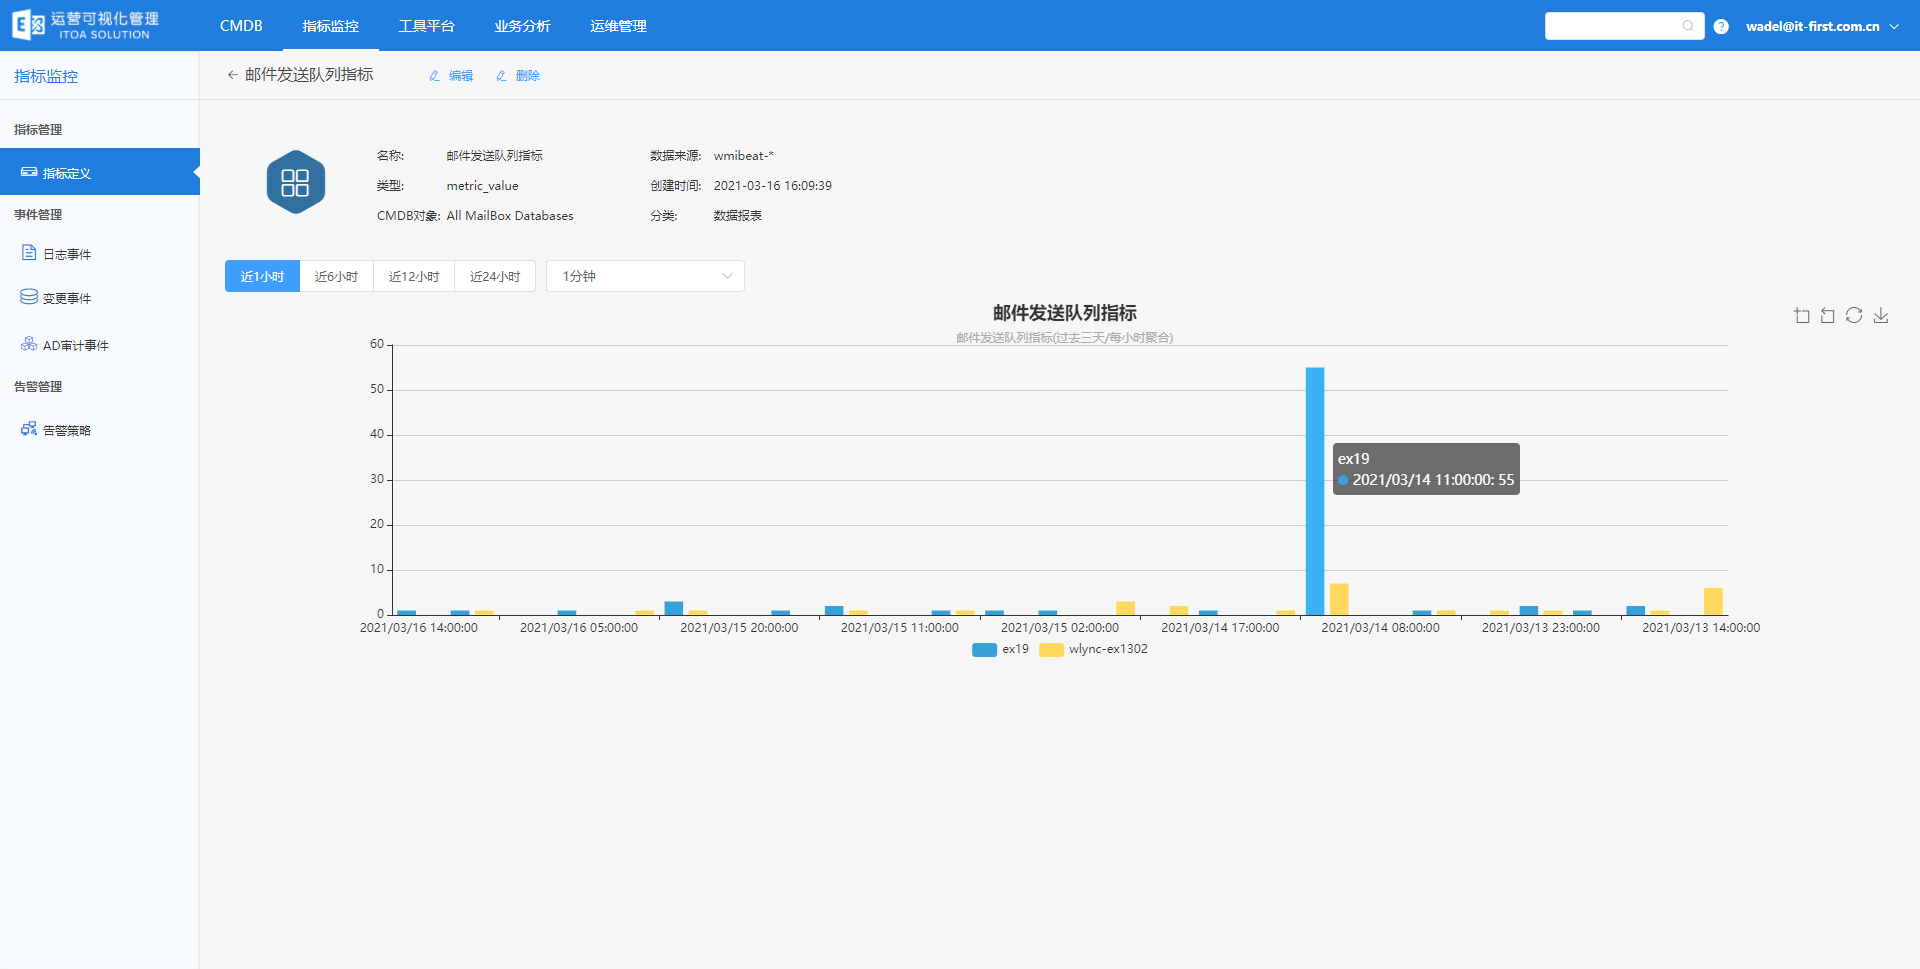Click the zoom reset chart tool icon
Screen dimensions: 1920x969
click(1828, 316)
